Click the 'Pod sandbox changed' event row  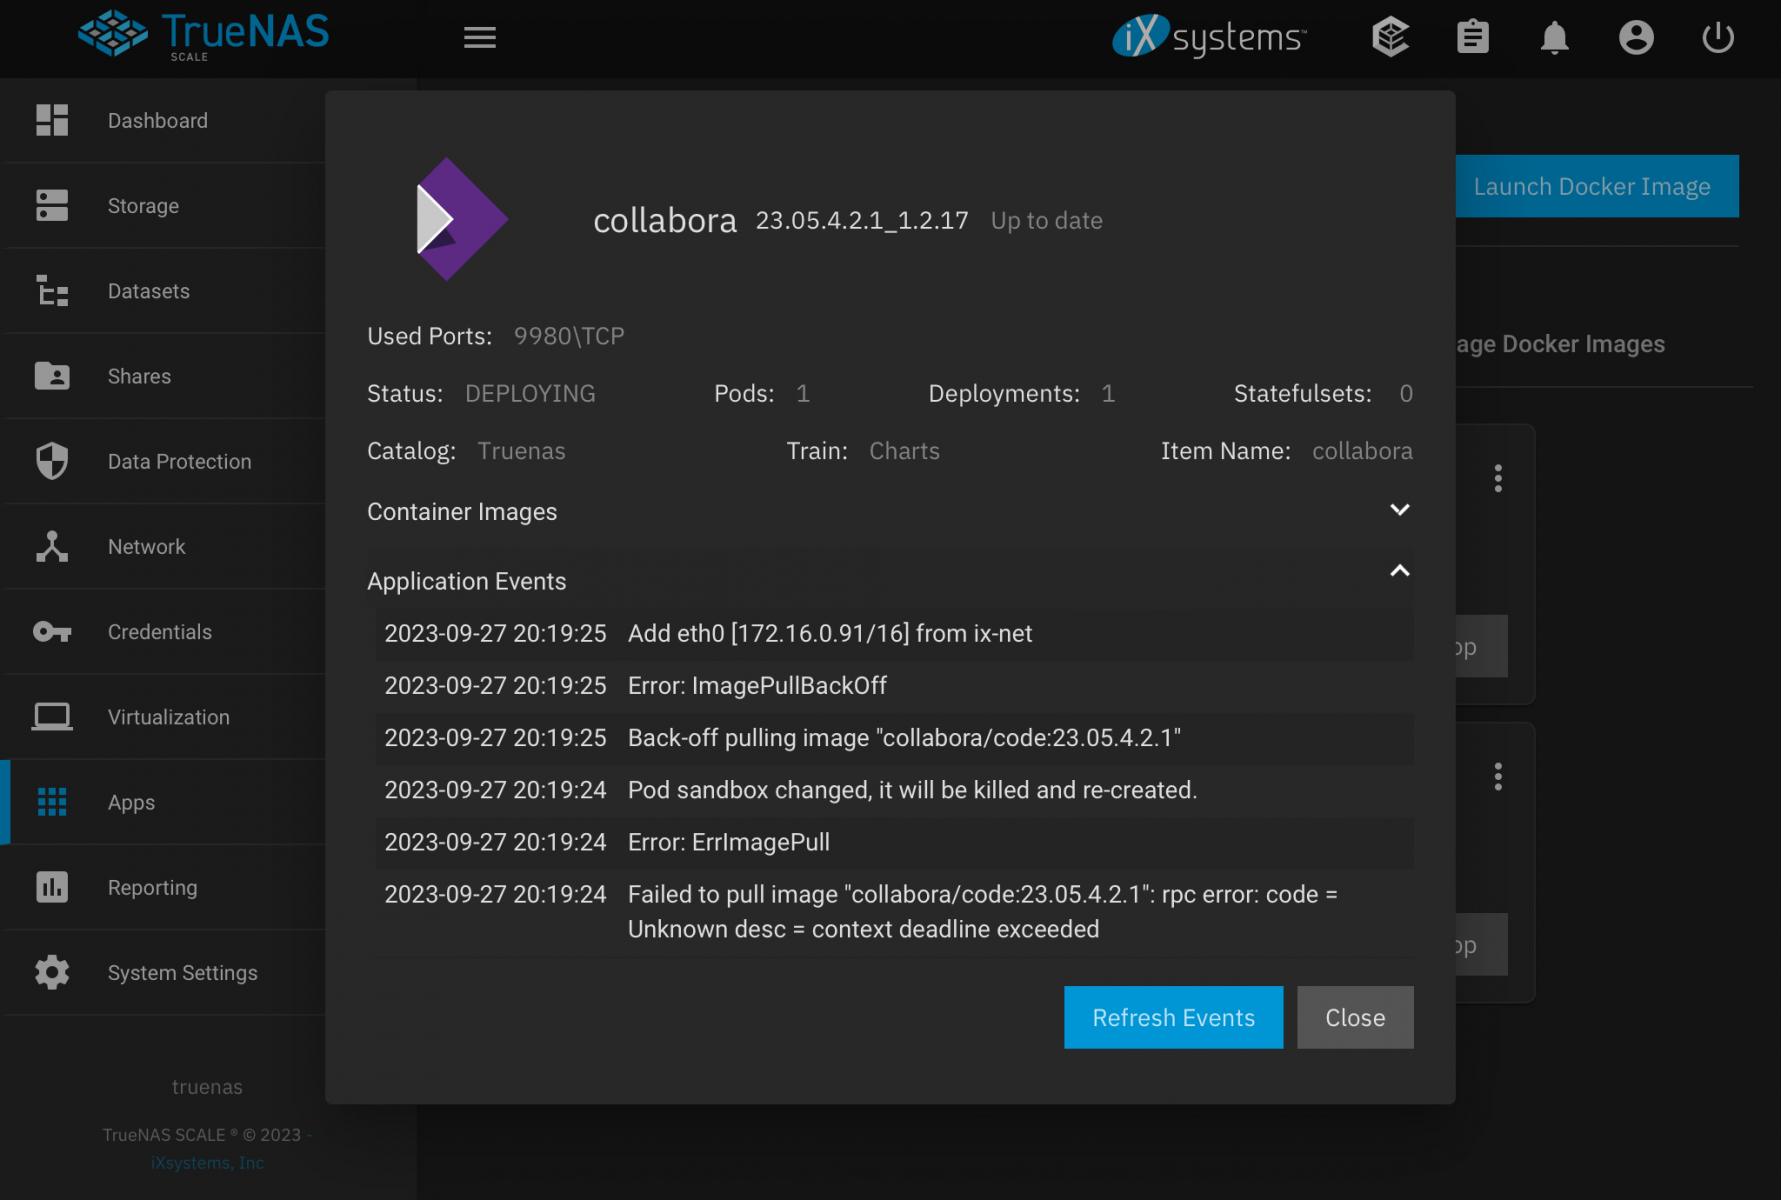pyautogui.click(x=895, y=790)
